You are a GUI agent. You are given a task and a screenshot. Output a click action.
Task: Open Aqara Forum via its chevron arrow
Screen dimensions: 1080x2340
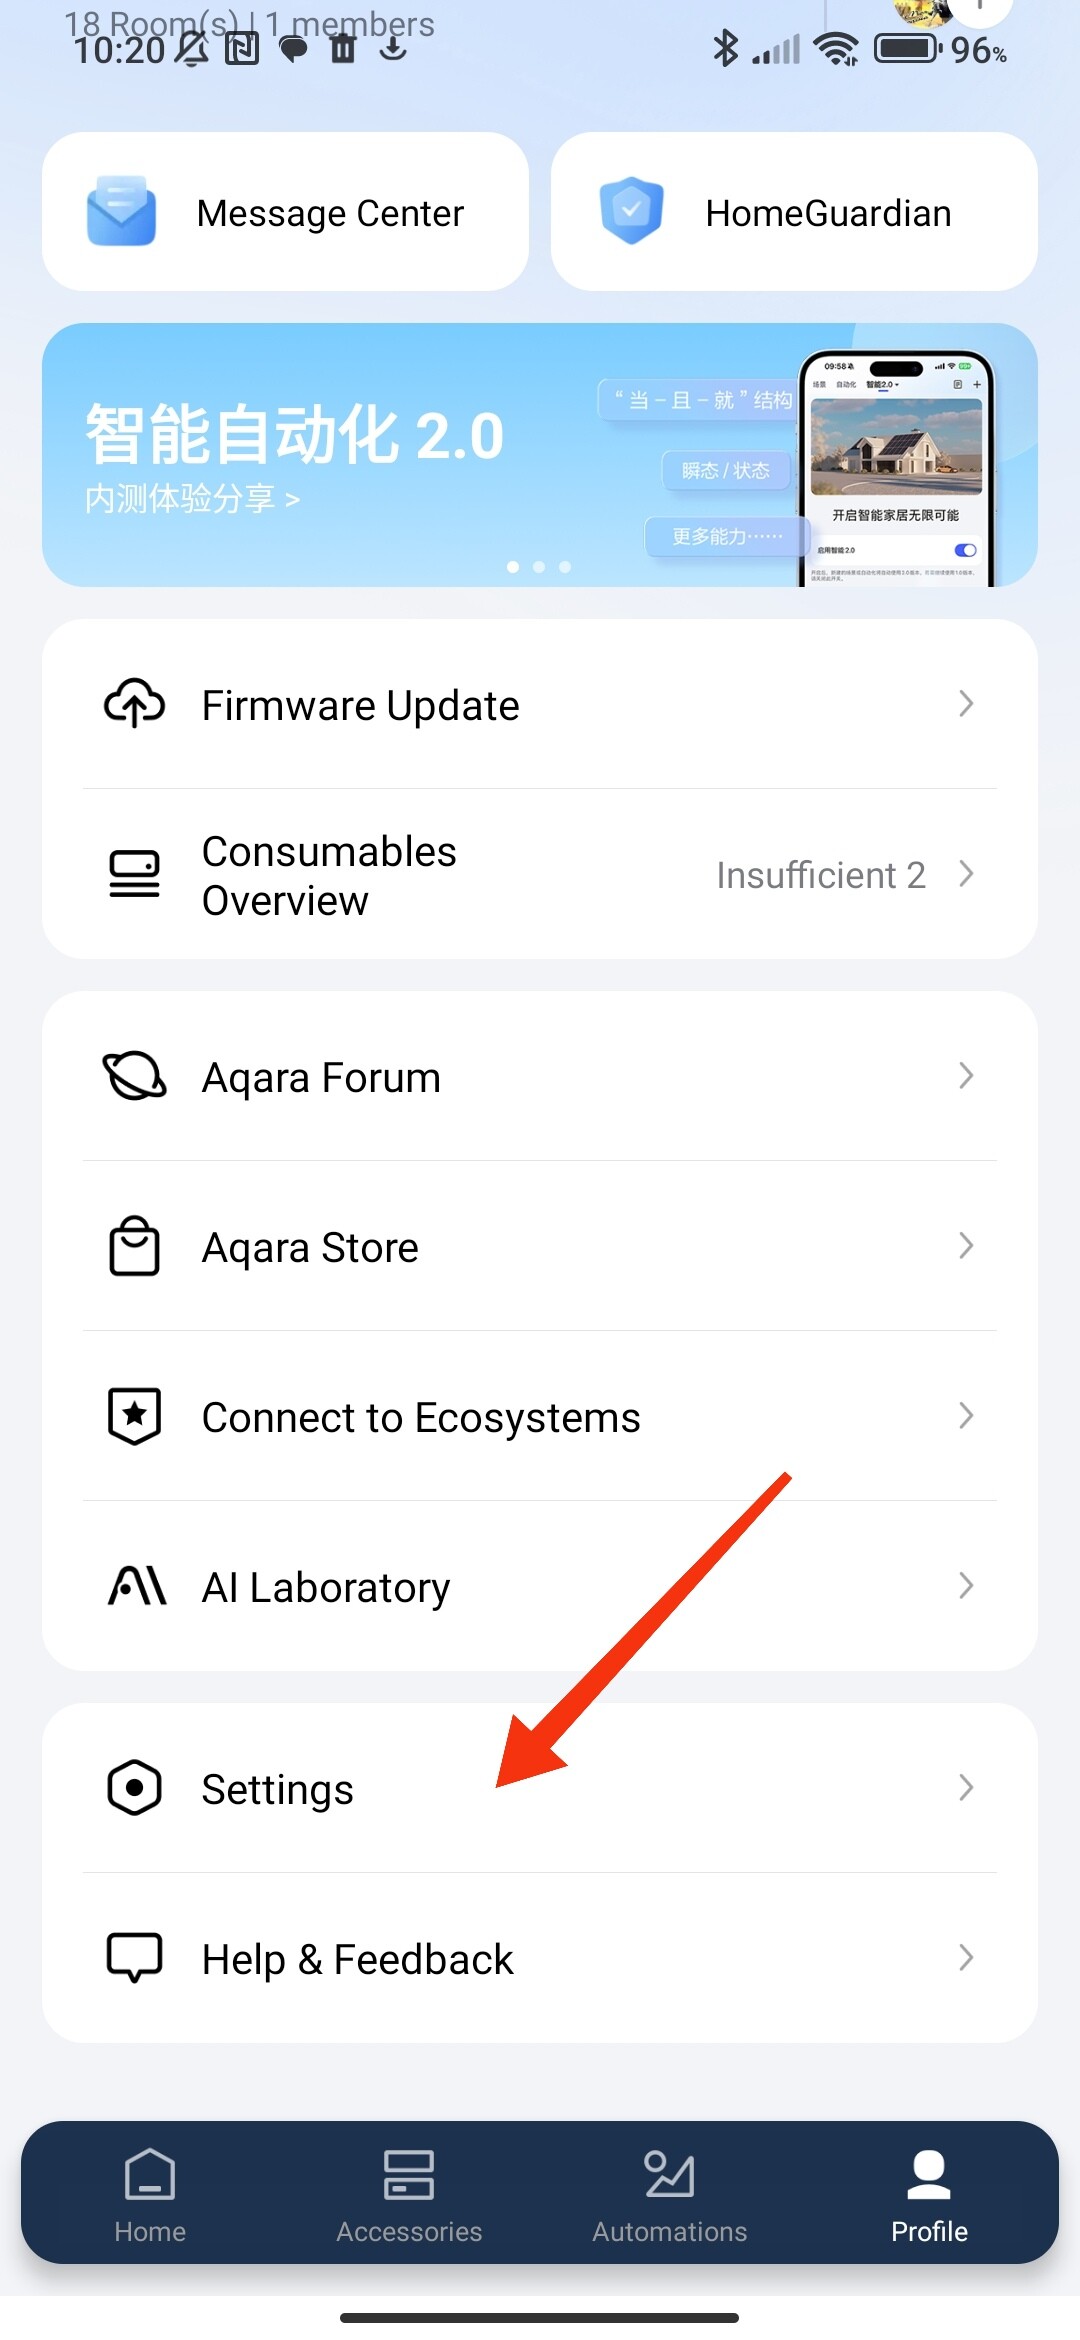[965, 1076]
